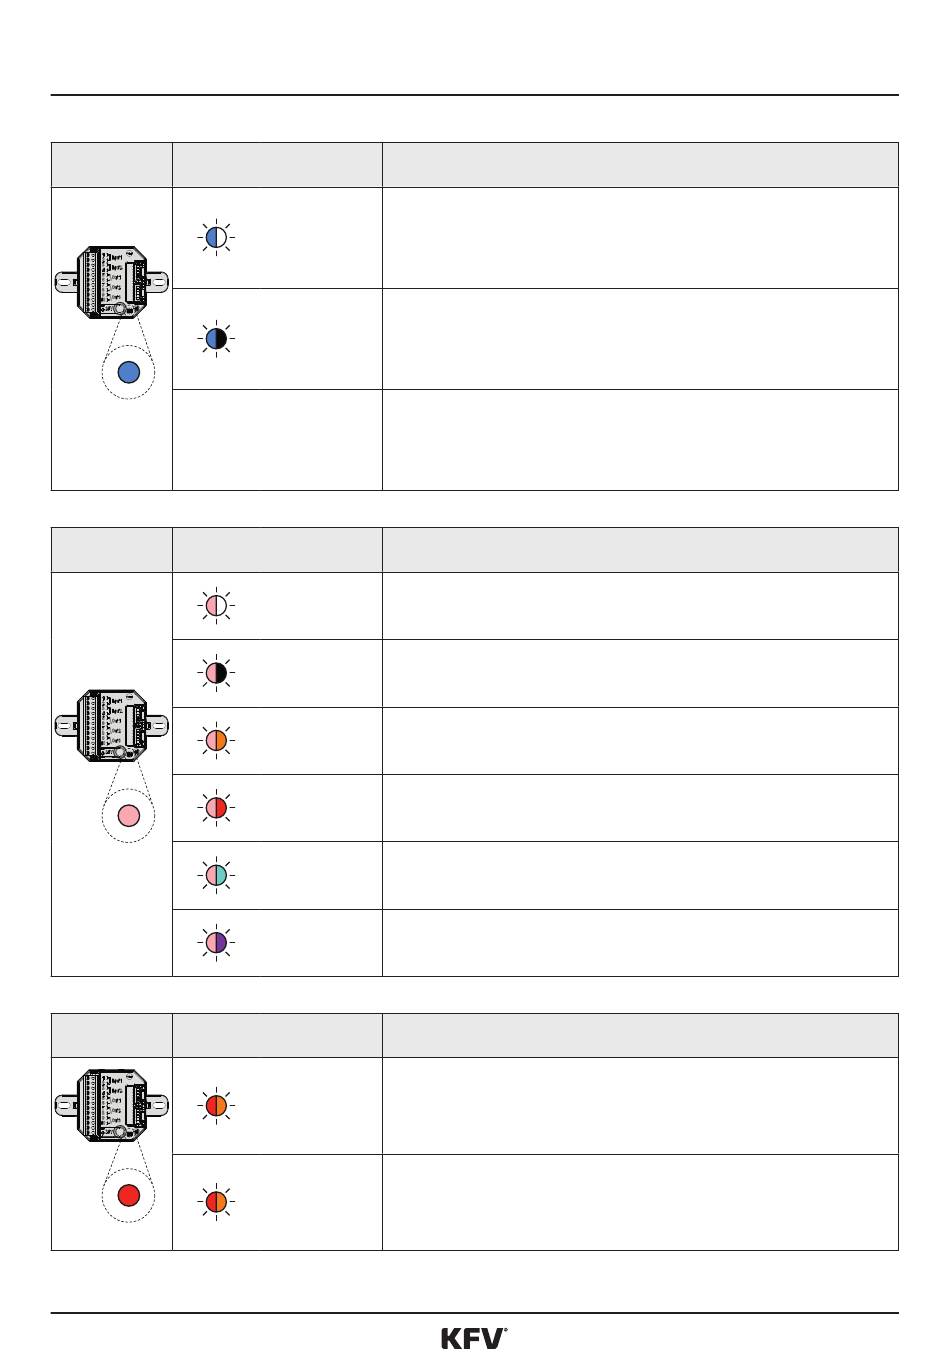This screenshot has height=1360, width=950.
Task: Click the gray header row of the first table
Action: pos(475,165)
